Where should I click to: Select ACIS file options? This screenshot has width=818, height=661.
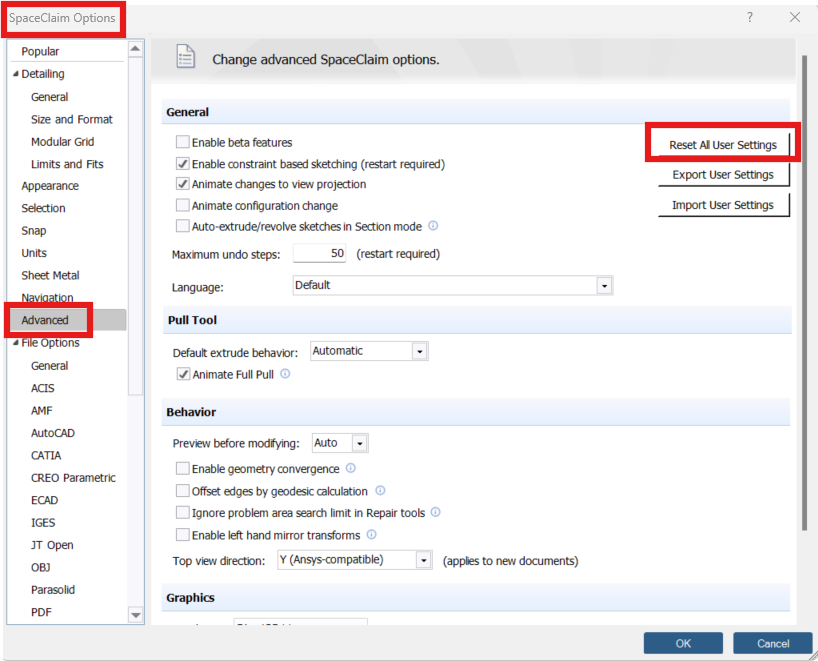pos(43,388)
